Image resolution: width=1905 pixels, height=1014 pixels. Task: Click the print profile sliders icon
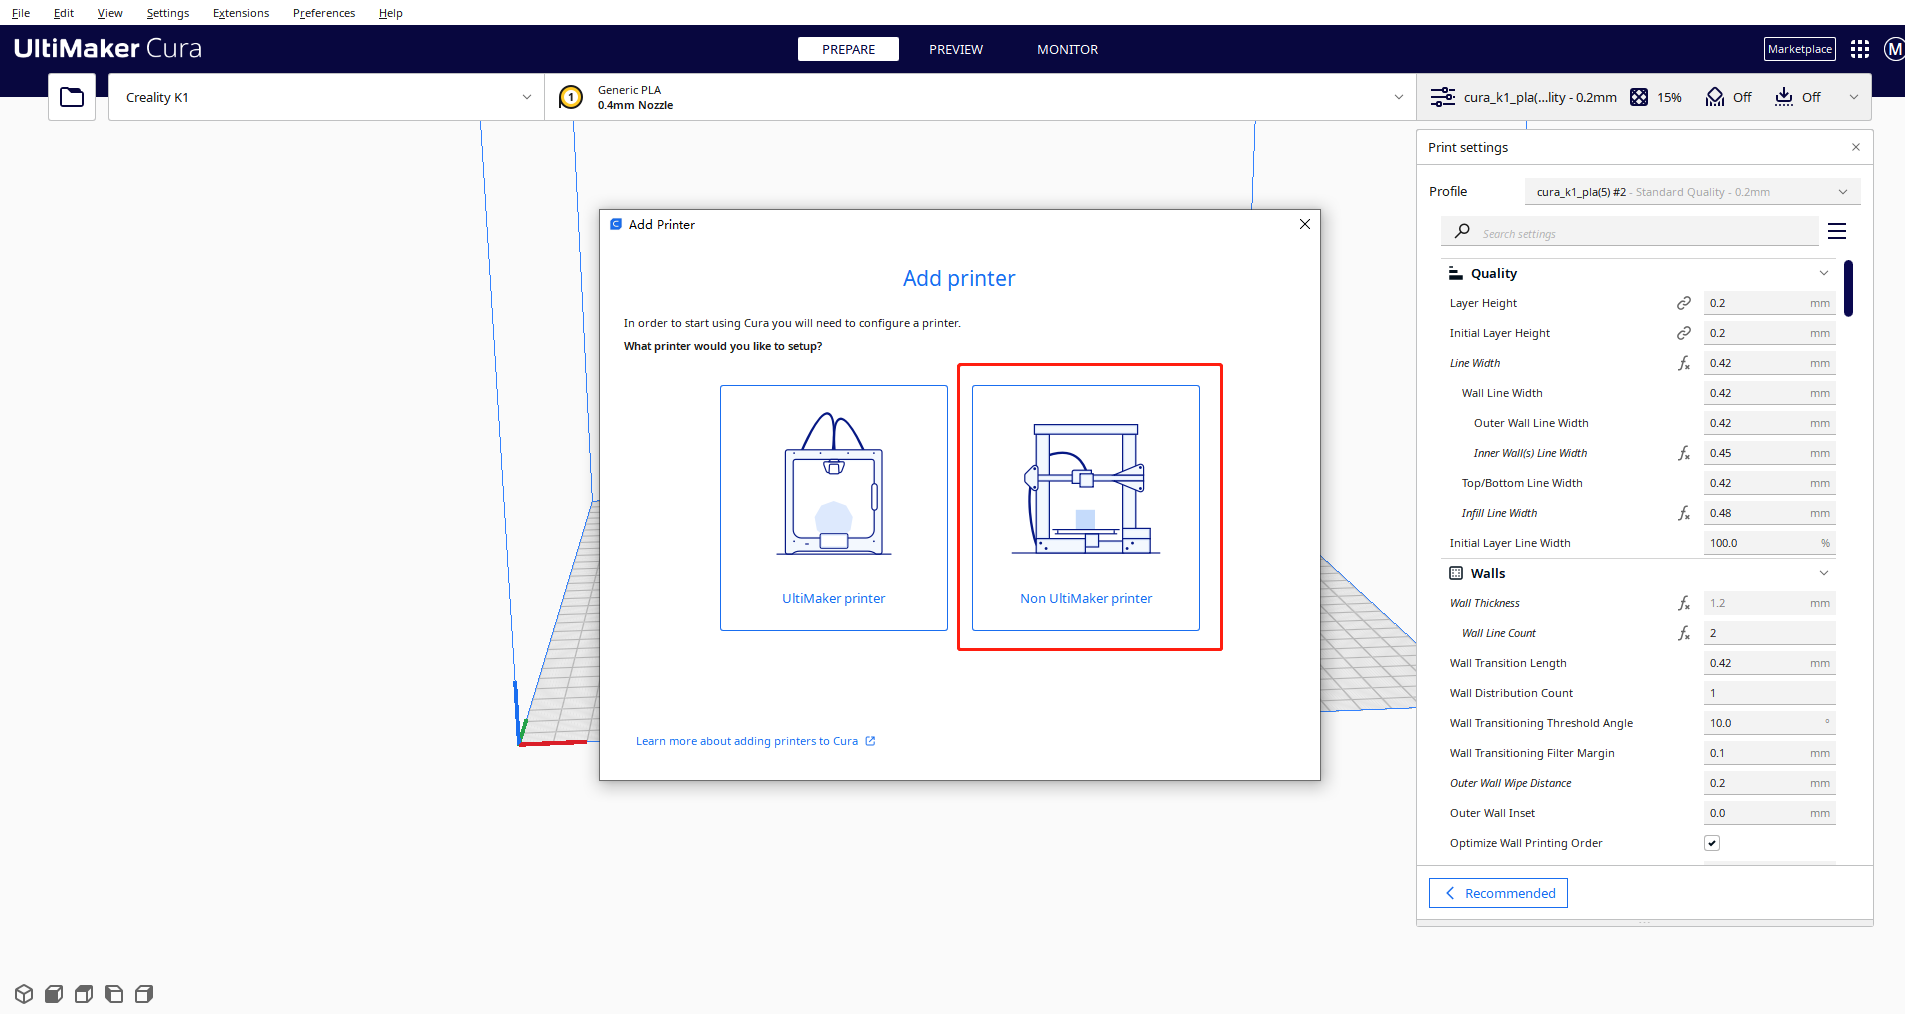[x=1442, y=97]
